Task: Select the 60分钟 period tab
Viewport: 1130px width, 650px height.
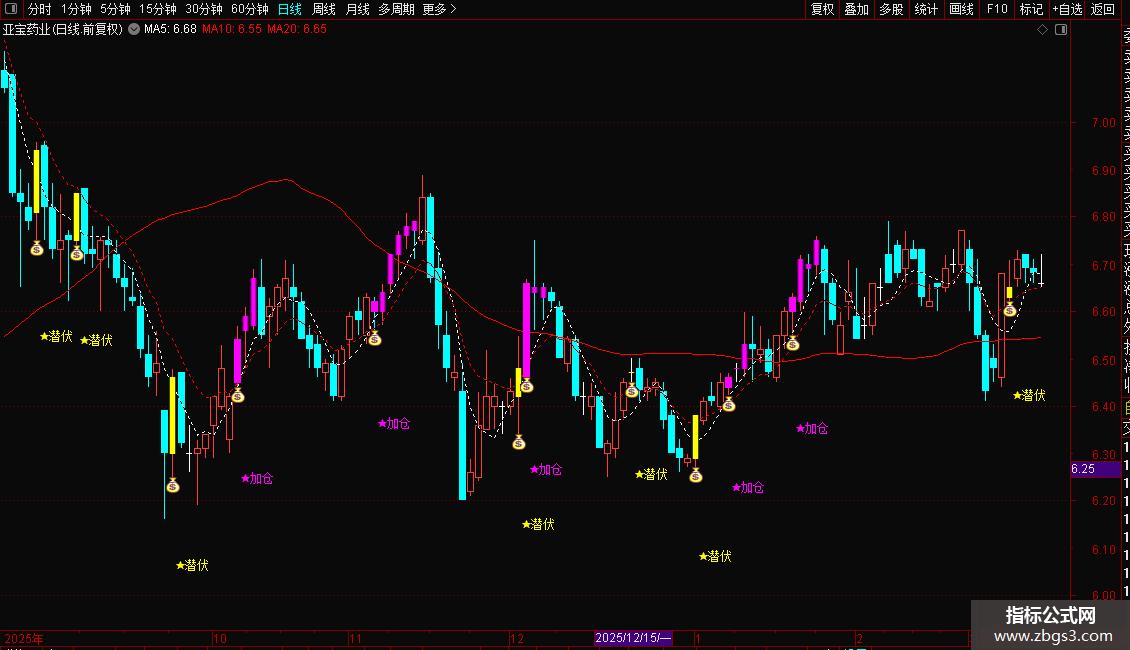Action: (x=250, y=9)
